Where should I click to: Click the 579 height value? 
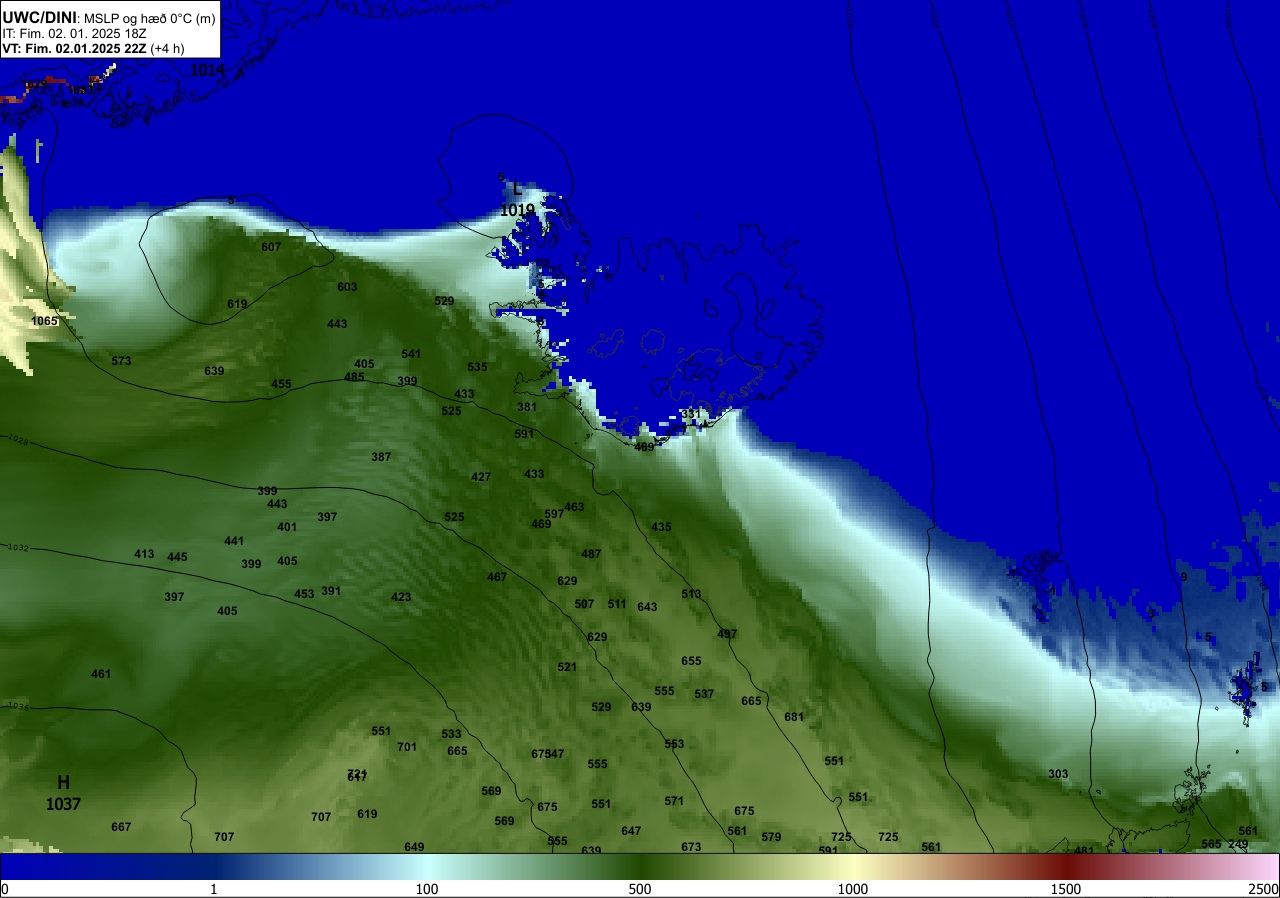771,837
